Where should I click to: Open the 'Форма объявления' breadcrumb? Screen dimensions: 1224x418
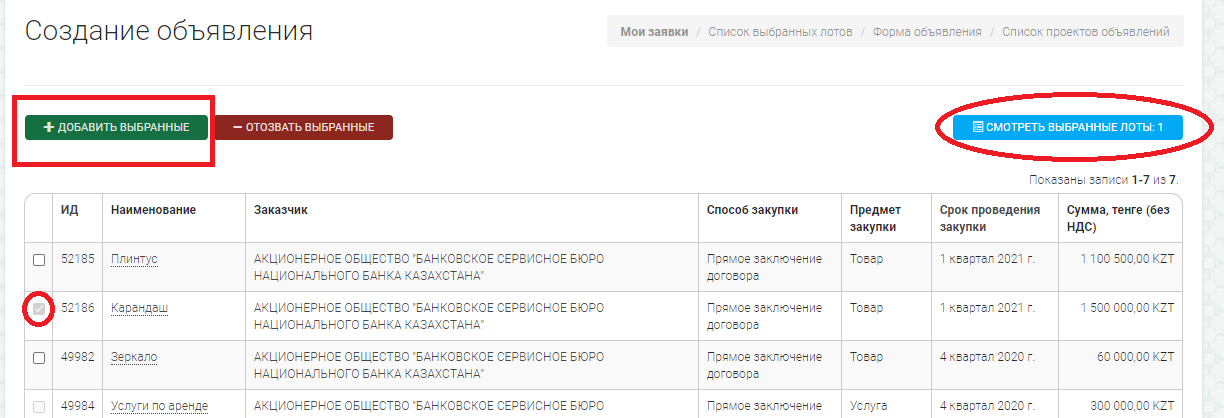coord(927,32)
